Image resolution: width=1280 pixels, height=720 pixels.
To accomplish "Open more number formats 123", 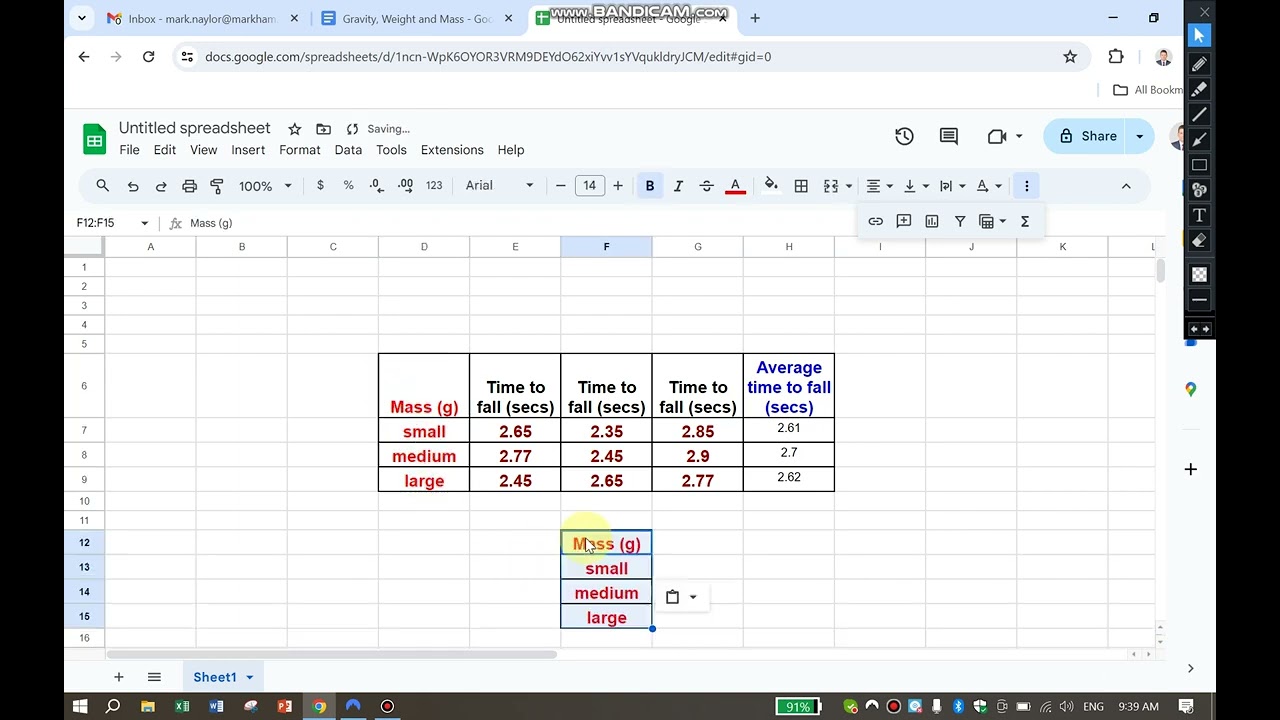I will click(434, 186).
